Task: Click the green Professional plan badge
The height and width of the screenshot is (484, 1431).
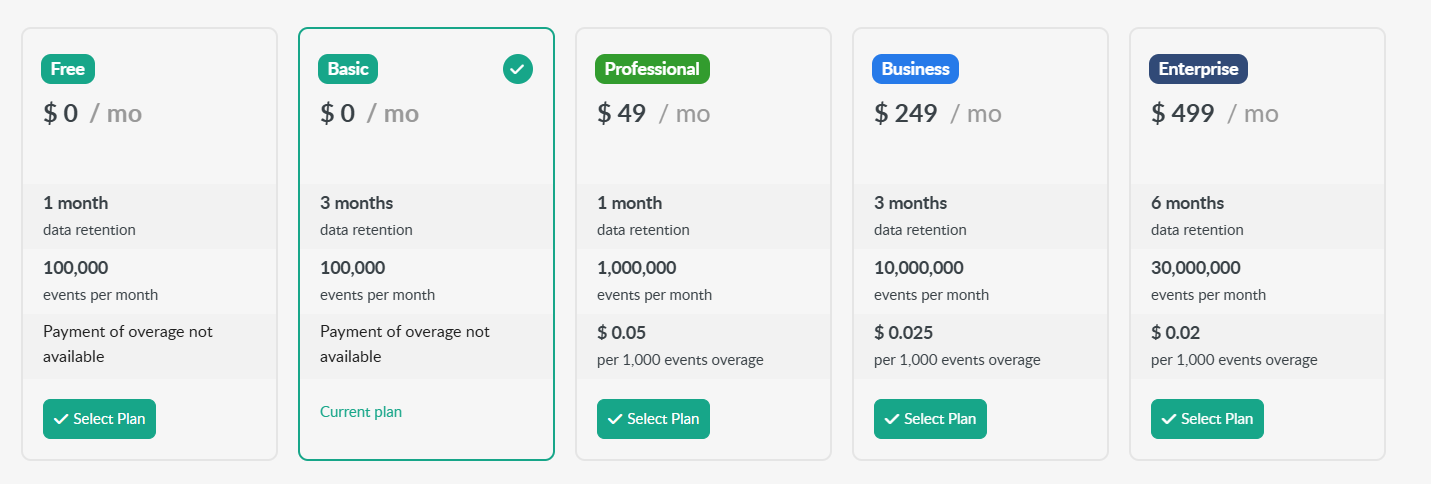Action: [x=652, y=69]
